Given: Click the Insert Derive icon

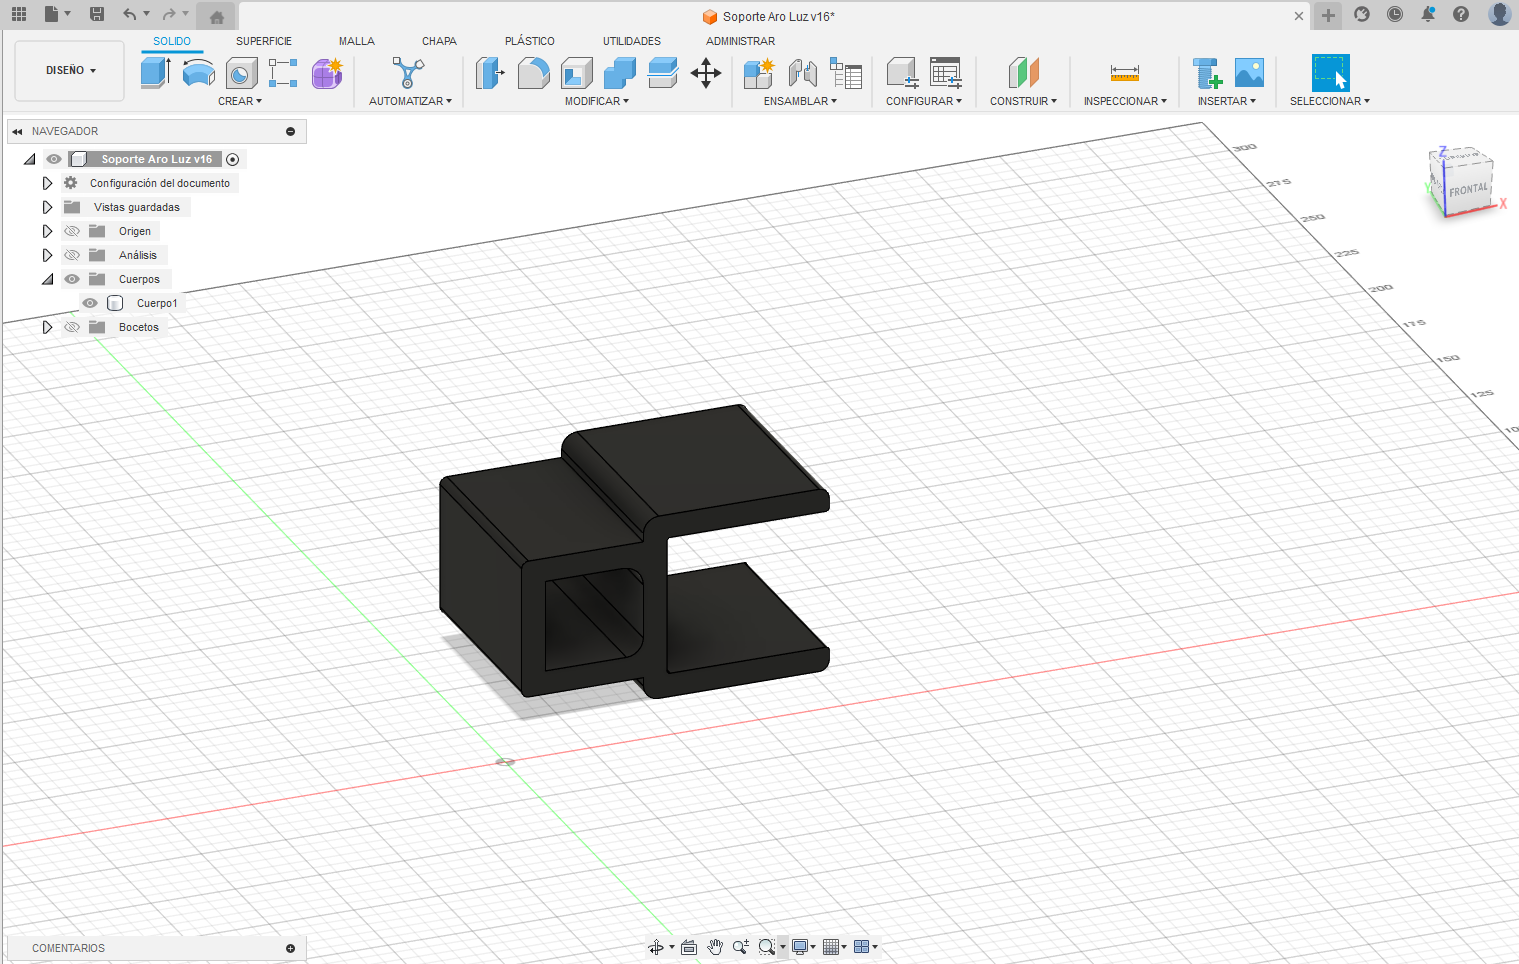Looking at the screenshot, I should tap(1207, 72).
